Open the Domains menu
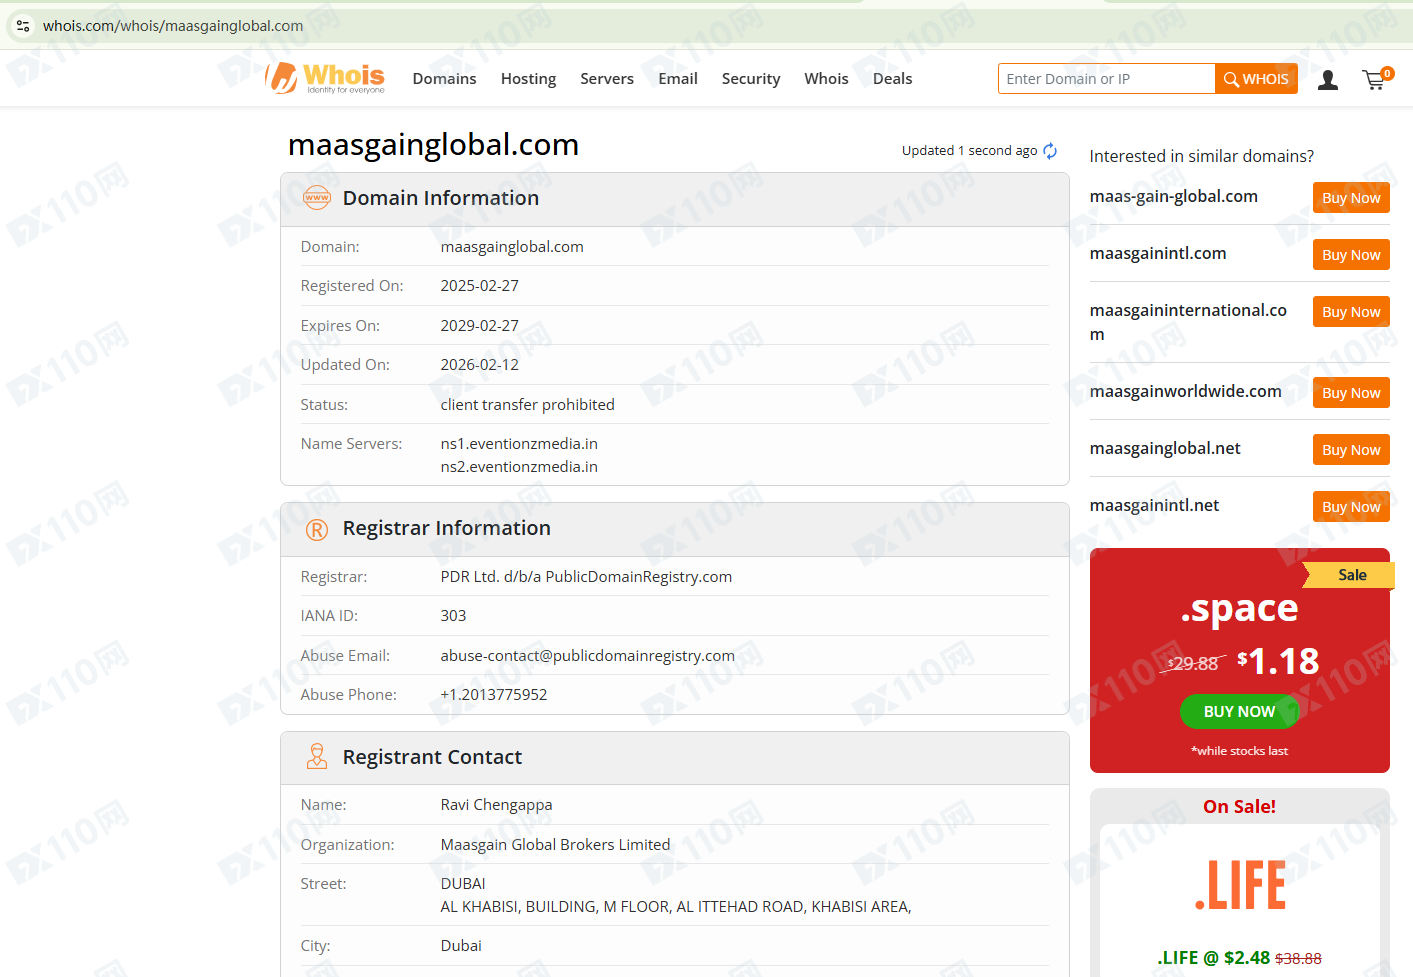 (444, 79)
